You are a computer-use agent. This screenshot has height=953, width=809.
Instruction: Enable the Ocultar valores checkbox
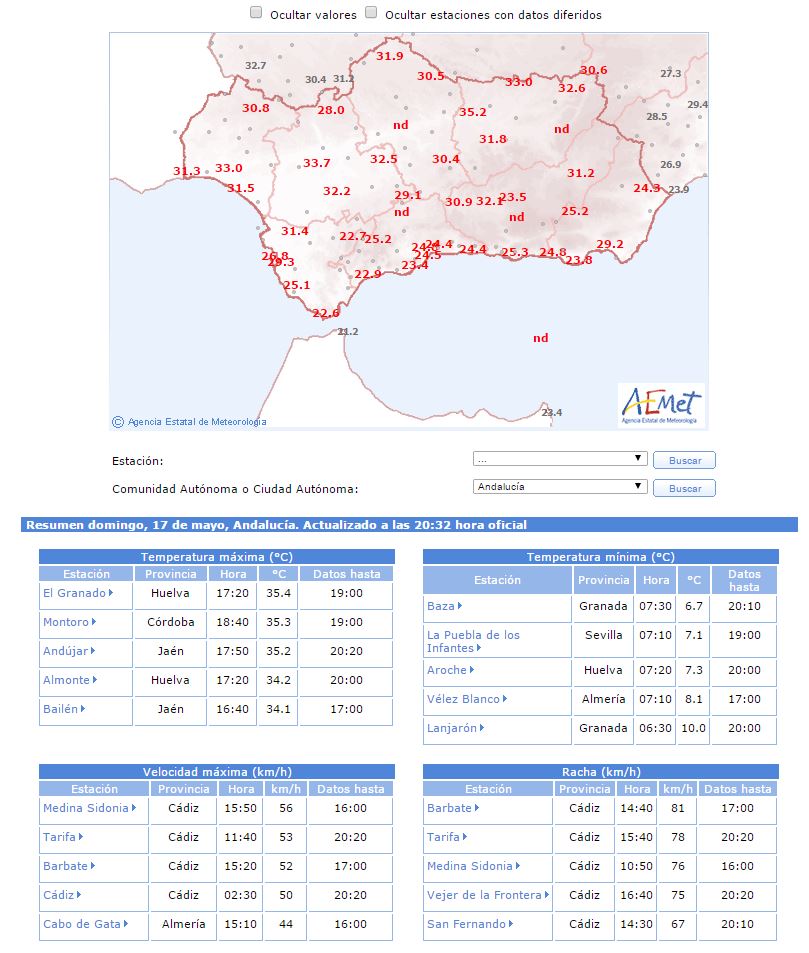(x=256, y=13)
